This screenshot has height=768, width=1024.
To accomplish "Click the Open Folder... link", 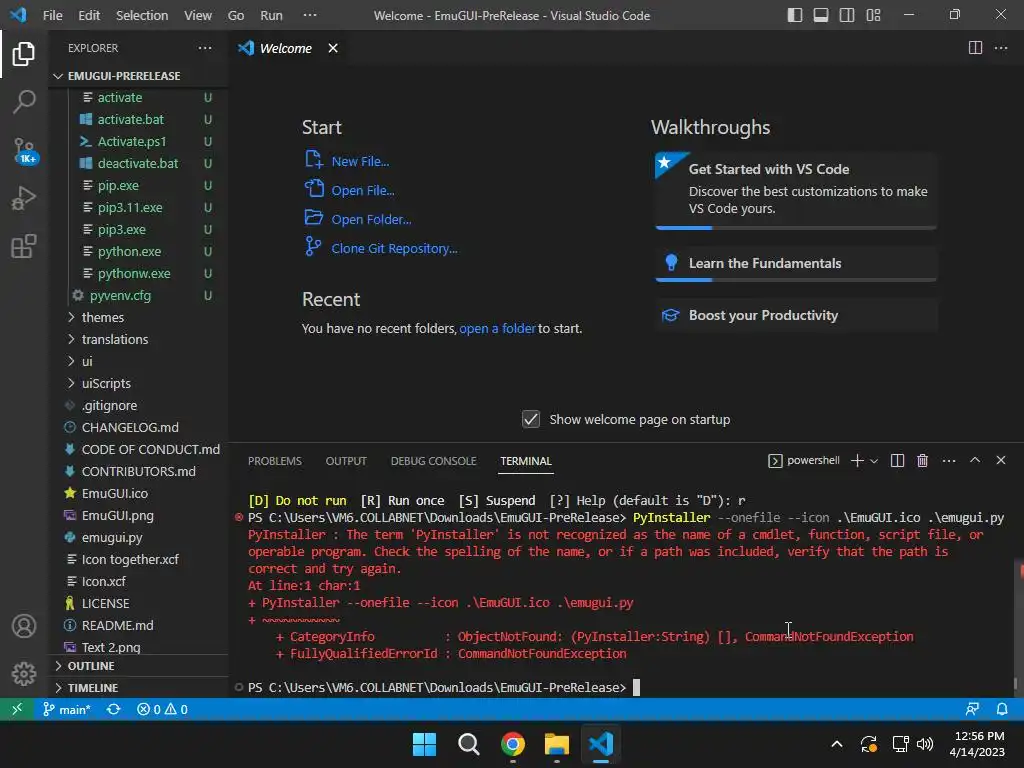I will [x=371, y=219].
